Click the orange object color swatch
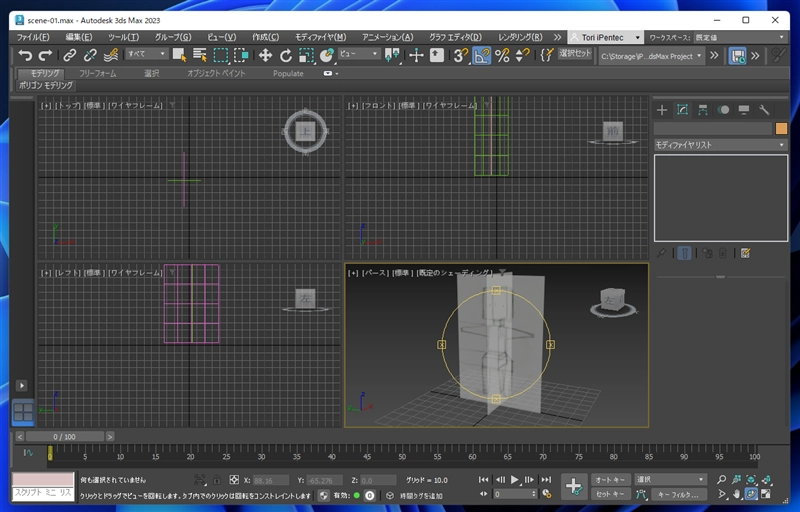The image size is (800, 512). [781, 129]
